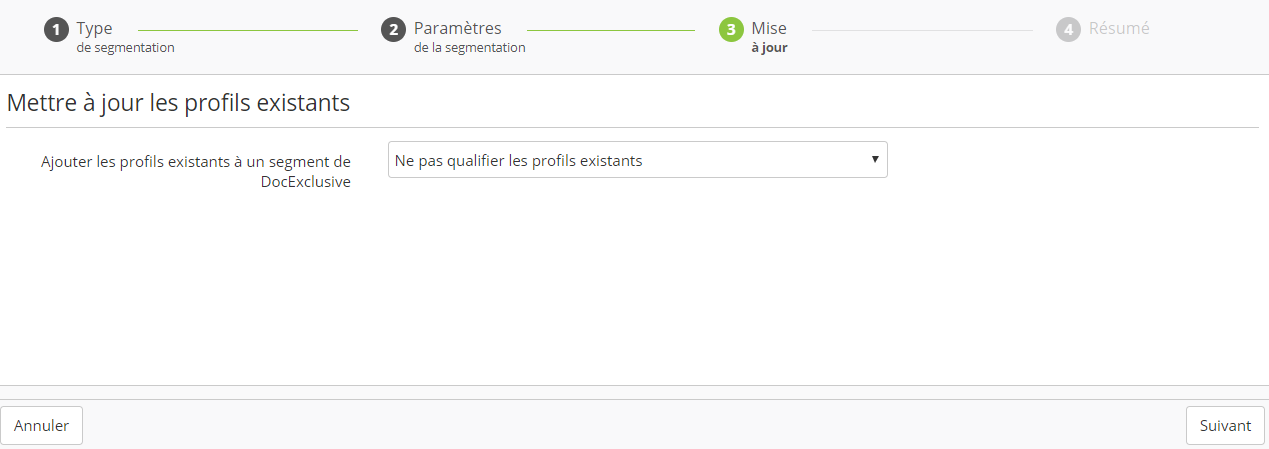Click the 'Mettre à jour les profils existants' heading
This screenshot has width=1269, height=449.
click(x=178, y=103)
